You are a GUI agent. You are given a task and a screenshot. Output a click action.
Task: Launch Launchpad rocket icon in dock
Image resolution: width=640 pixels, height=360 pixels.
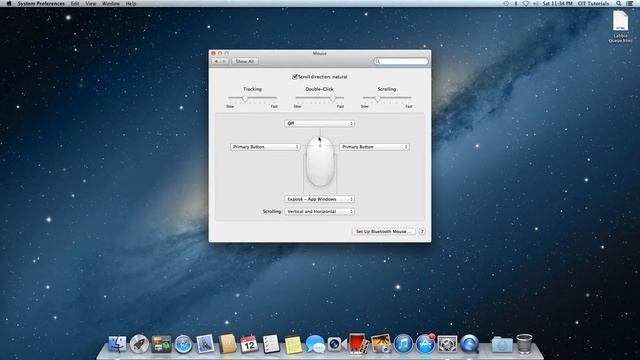click(x=139, y=344)
